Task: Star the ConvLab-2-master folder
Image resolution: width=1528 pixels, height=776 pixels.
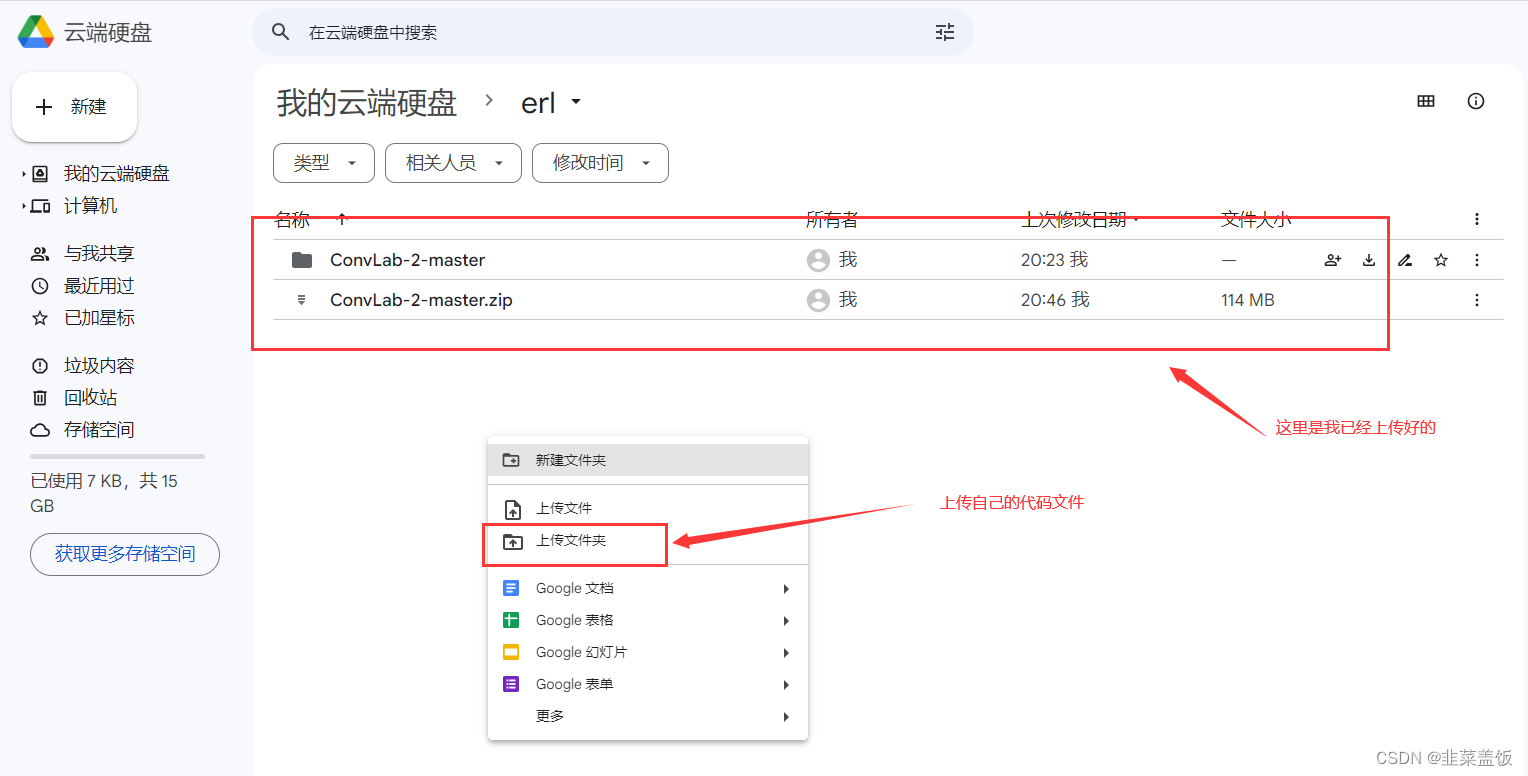Action: (1441, 260)
